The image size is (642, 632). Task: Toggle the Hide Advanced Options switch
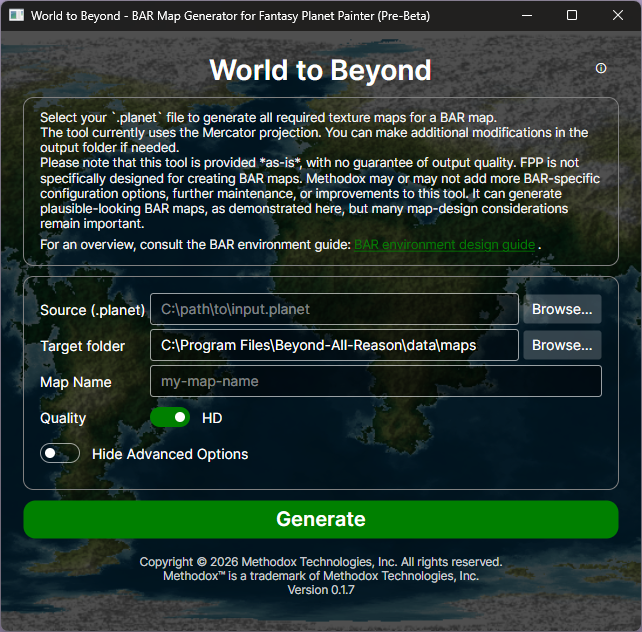60,453
